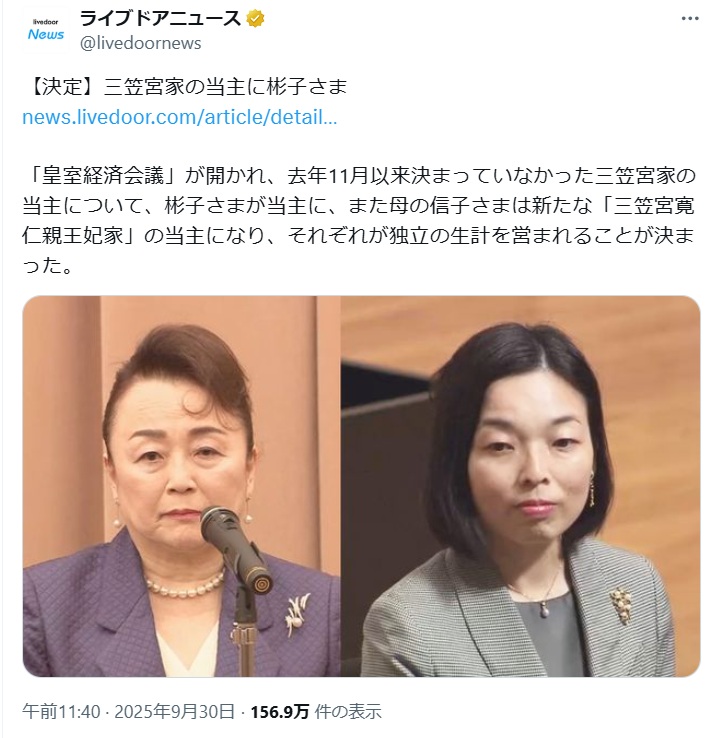Click the 【決定】 headline text
The image size is (721, 738).
62,87
